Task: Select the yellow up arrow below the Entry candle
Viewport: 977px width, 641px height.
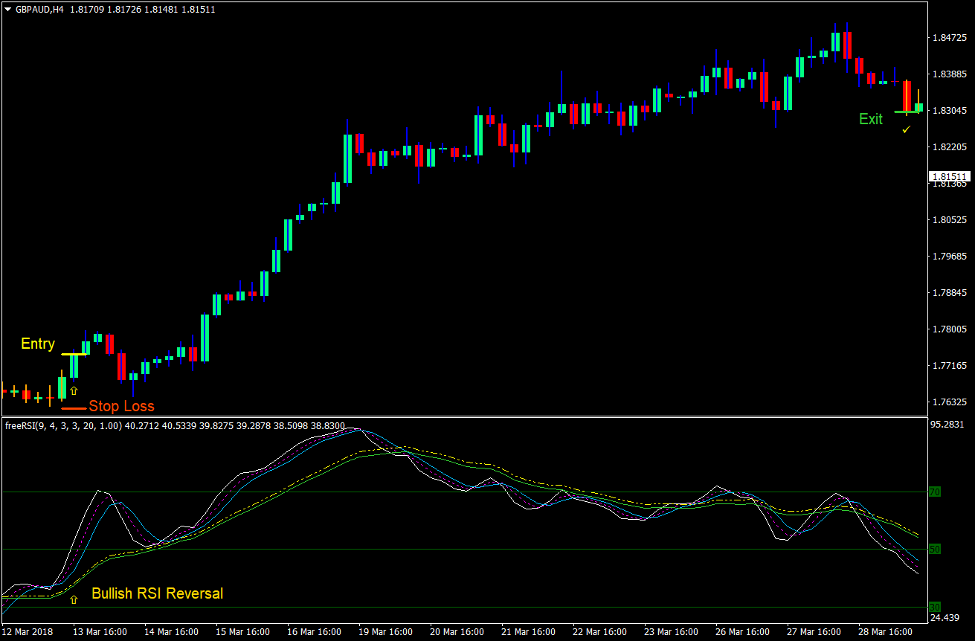Action: (x=74, y=391)
